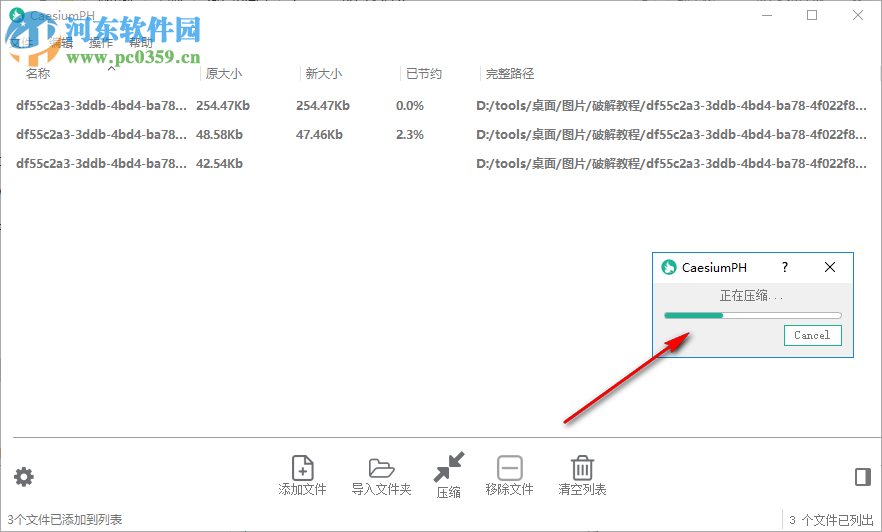Toggle the side panel icon at bottom right

coord(862,477)
